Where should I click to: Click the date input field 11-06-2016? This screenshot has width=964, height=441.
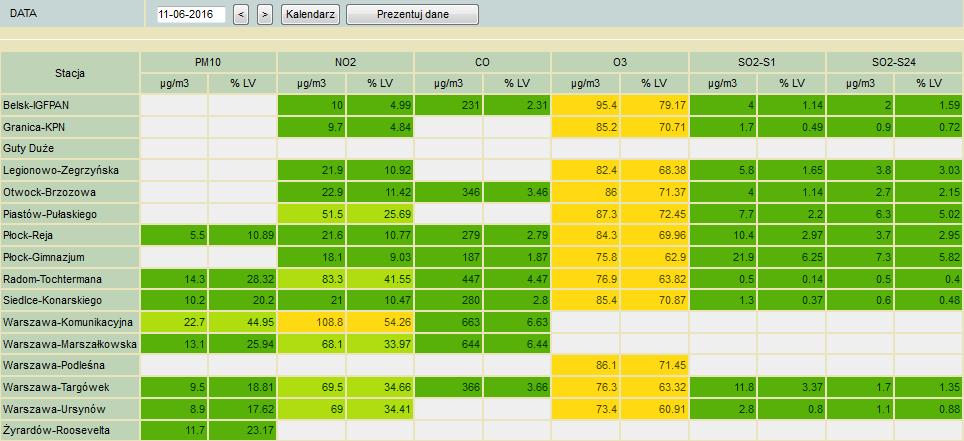tap(191, 14)
